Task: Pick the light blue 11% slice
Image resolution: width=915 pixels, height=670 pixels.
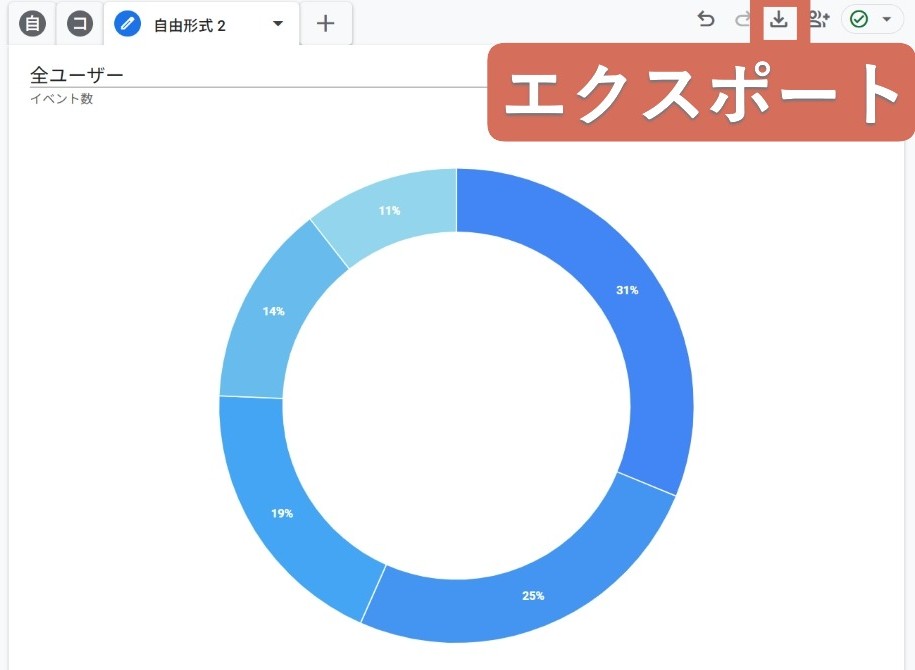Action: point(389,210)
